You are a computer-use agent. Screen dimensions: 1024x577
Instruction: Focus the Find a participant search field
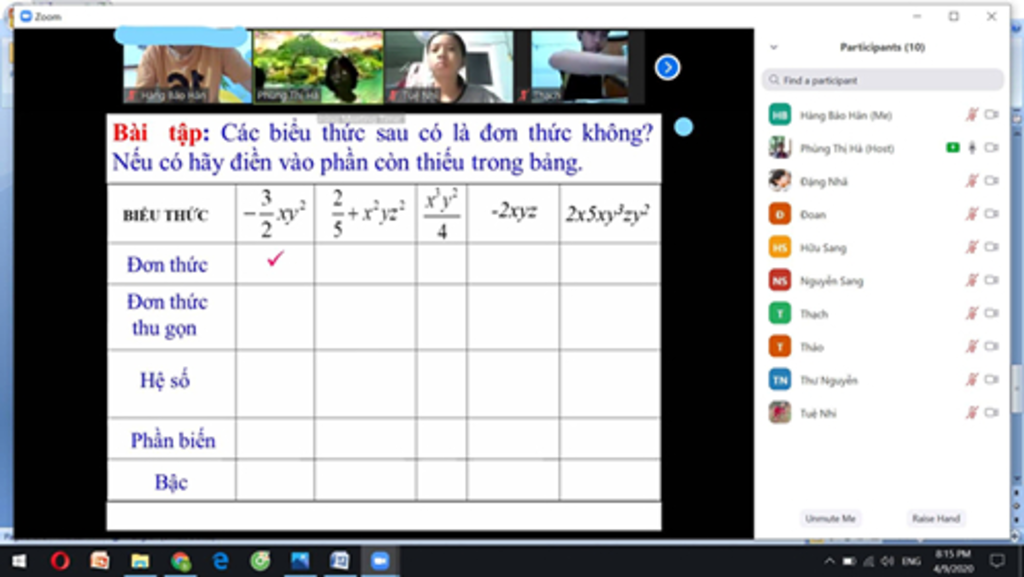click(882, 80)
